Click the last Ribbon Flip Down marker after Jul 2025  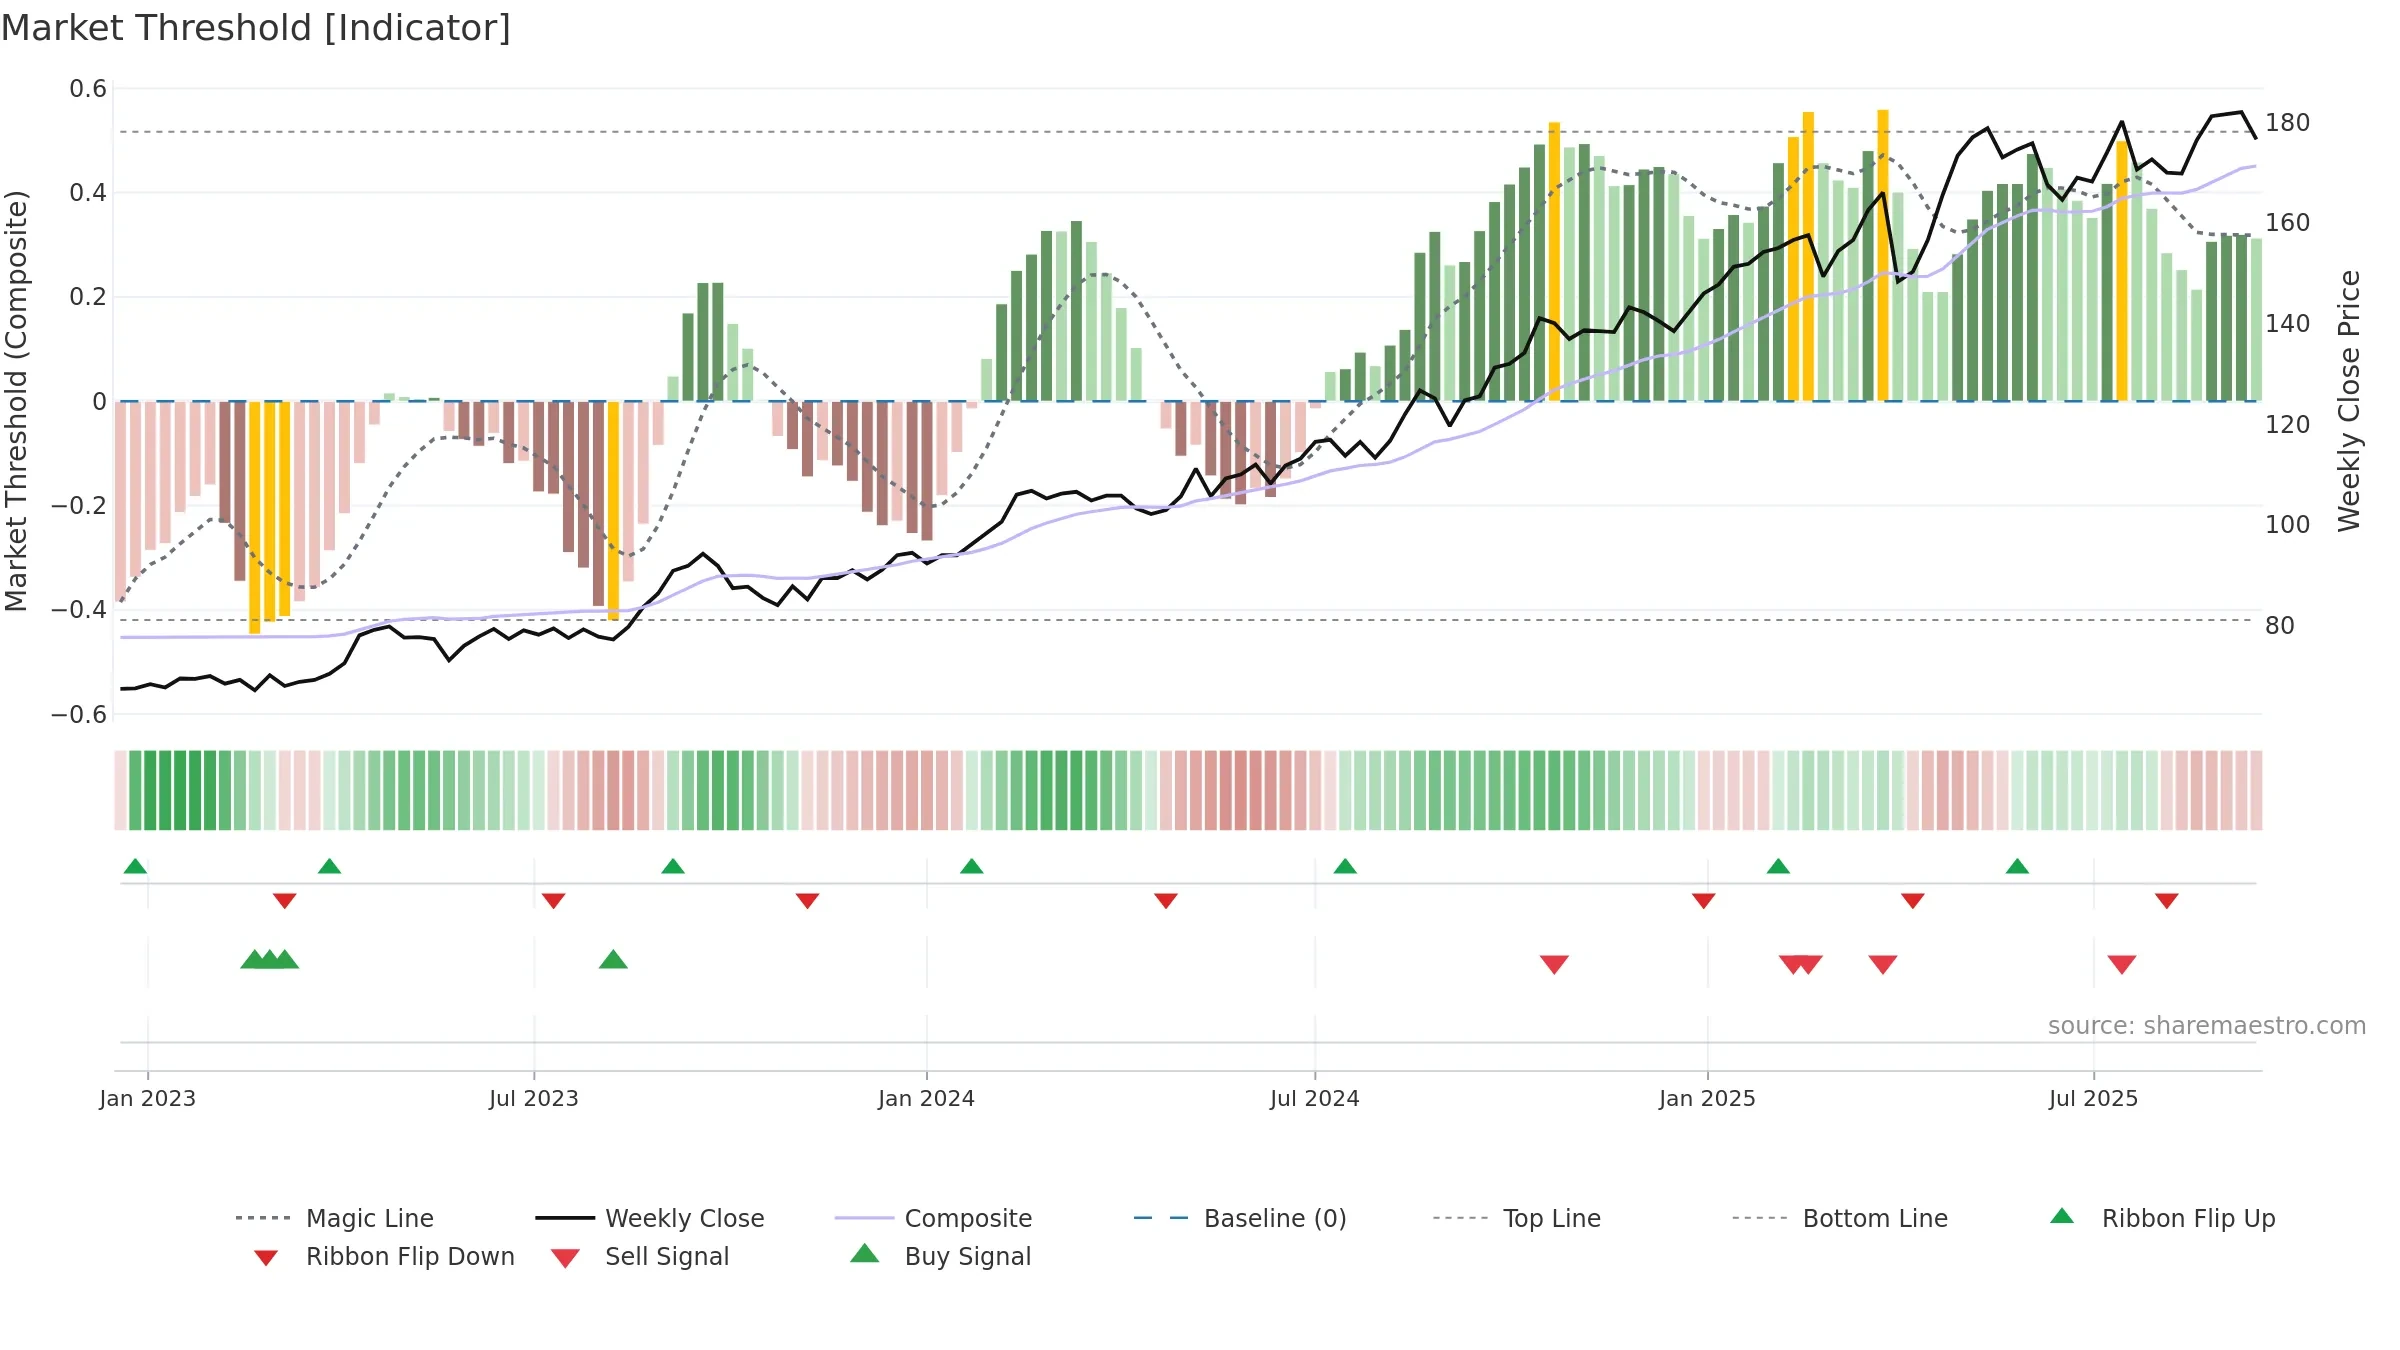pyautogui.click(x=2166, y=901)
